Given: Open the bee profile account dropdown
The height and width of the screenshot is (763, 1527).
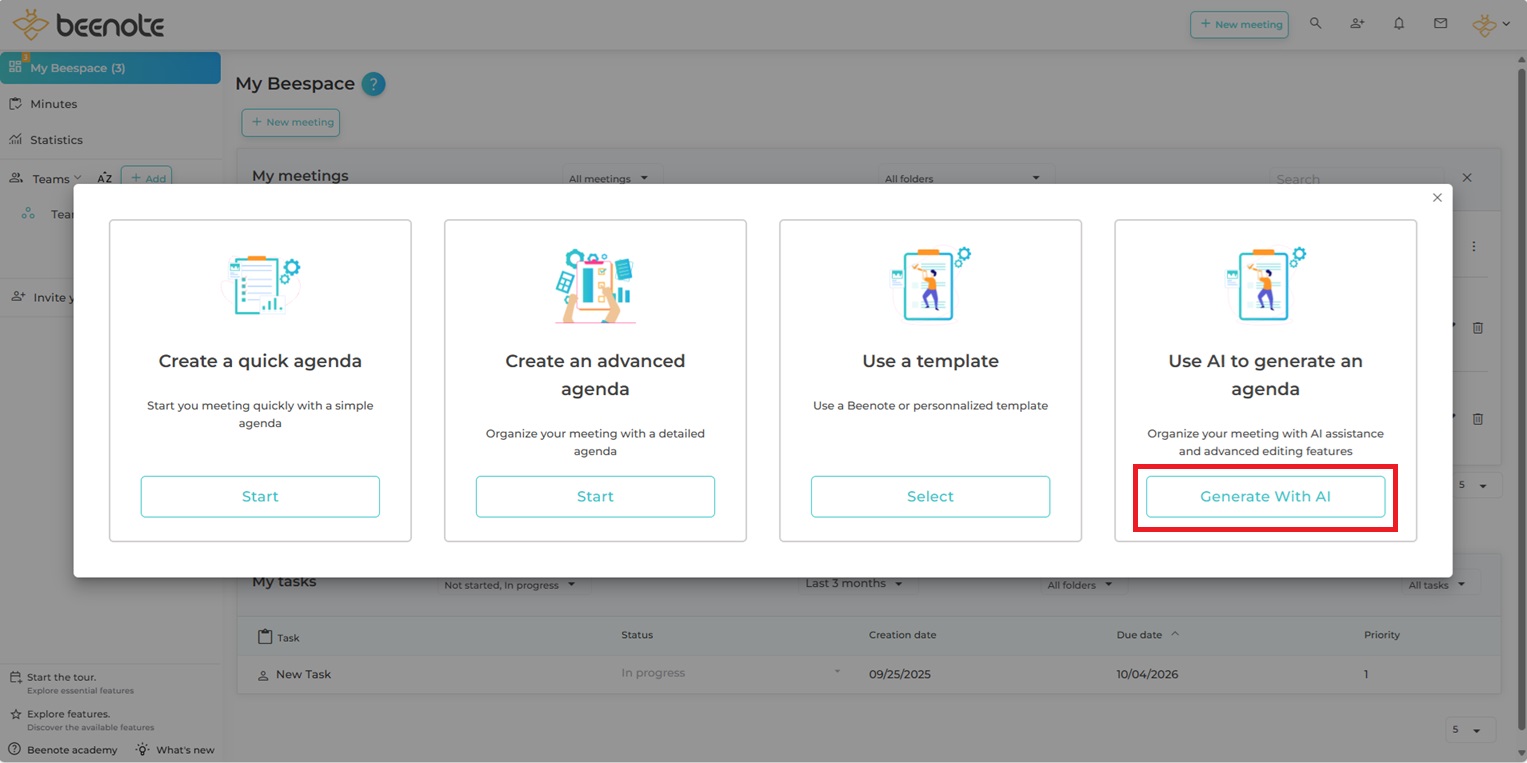Looking at the screenshot, I should pyautogui.click(x=1490, y=25).
